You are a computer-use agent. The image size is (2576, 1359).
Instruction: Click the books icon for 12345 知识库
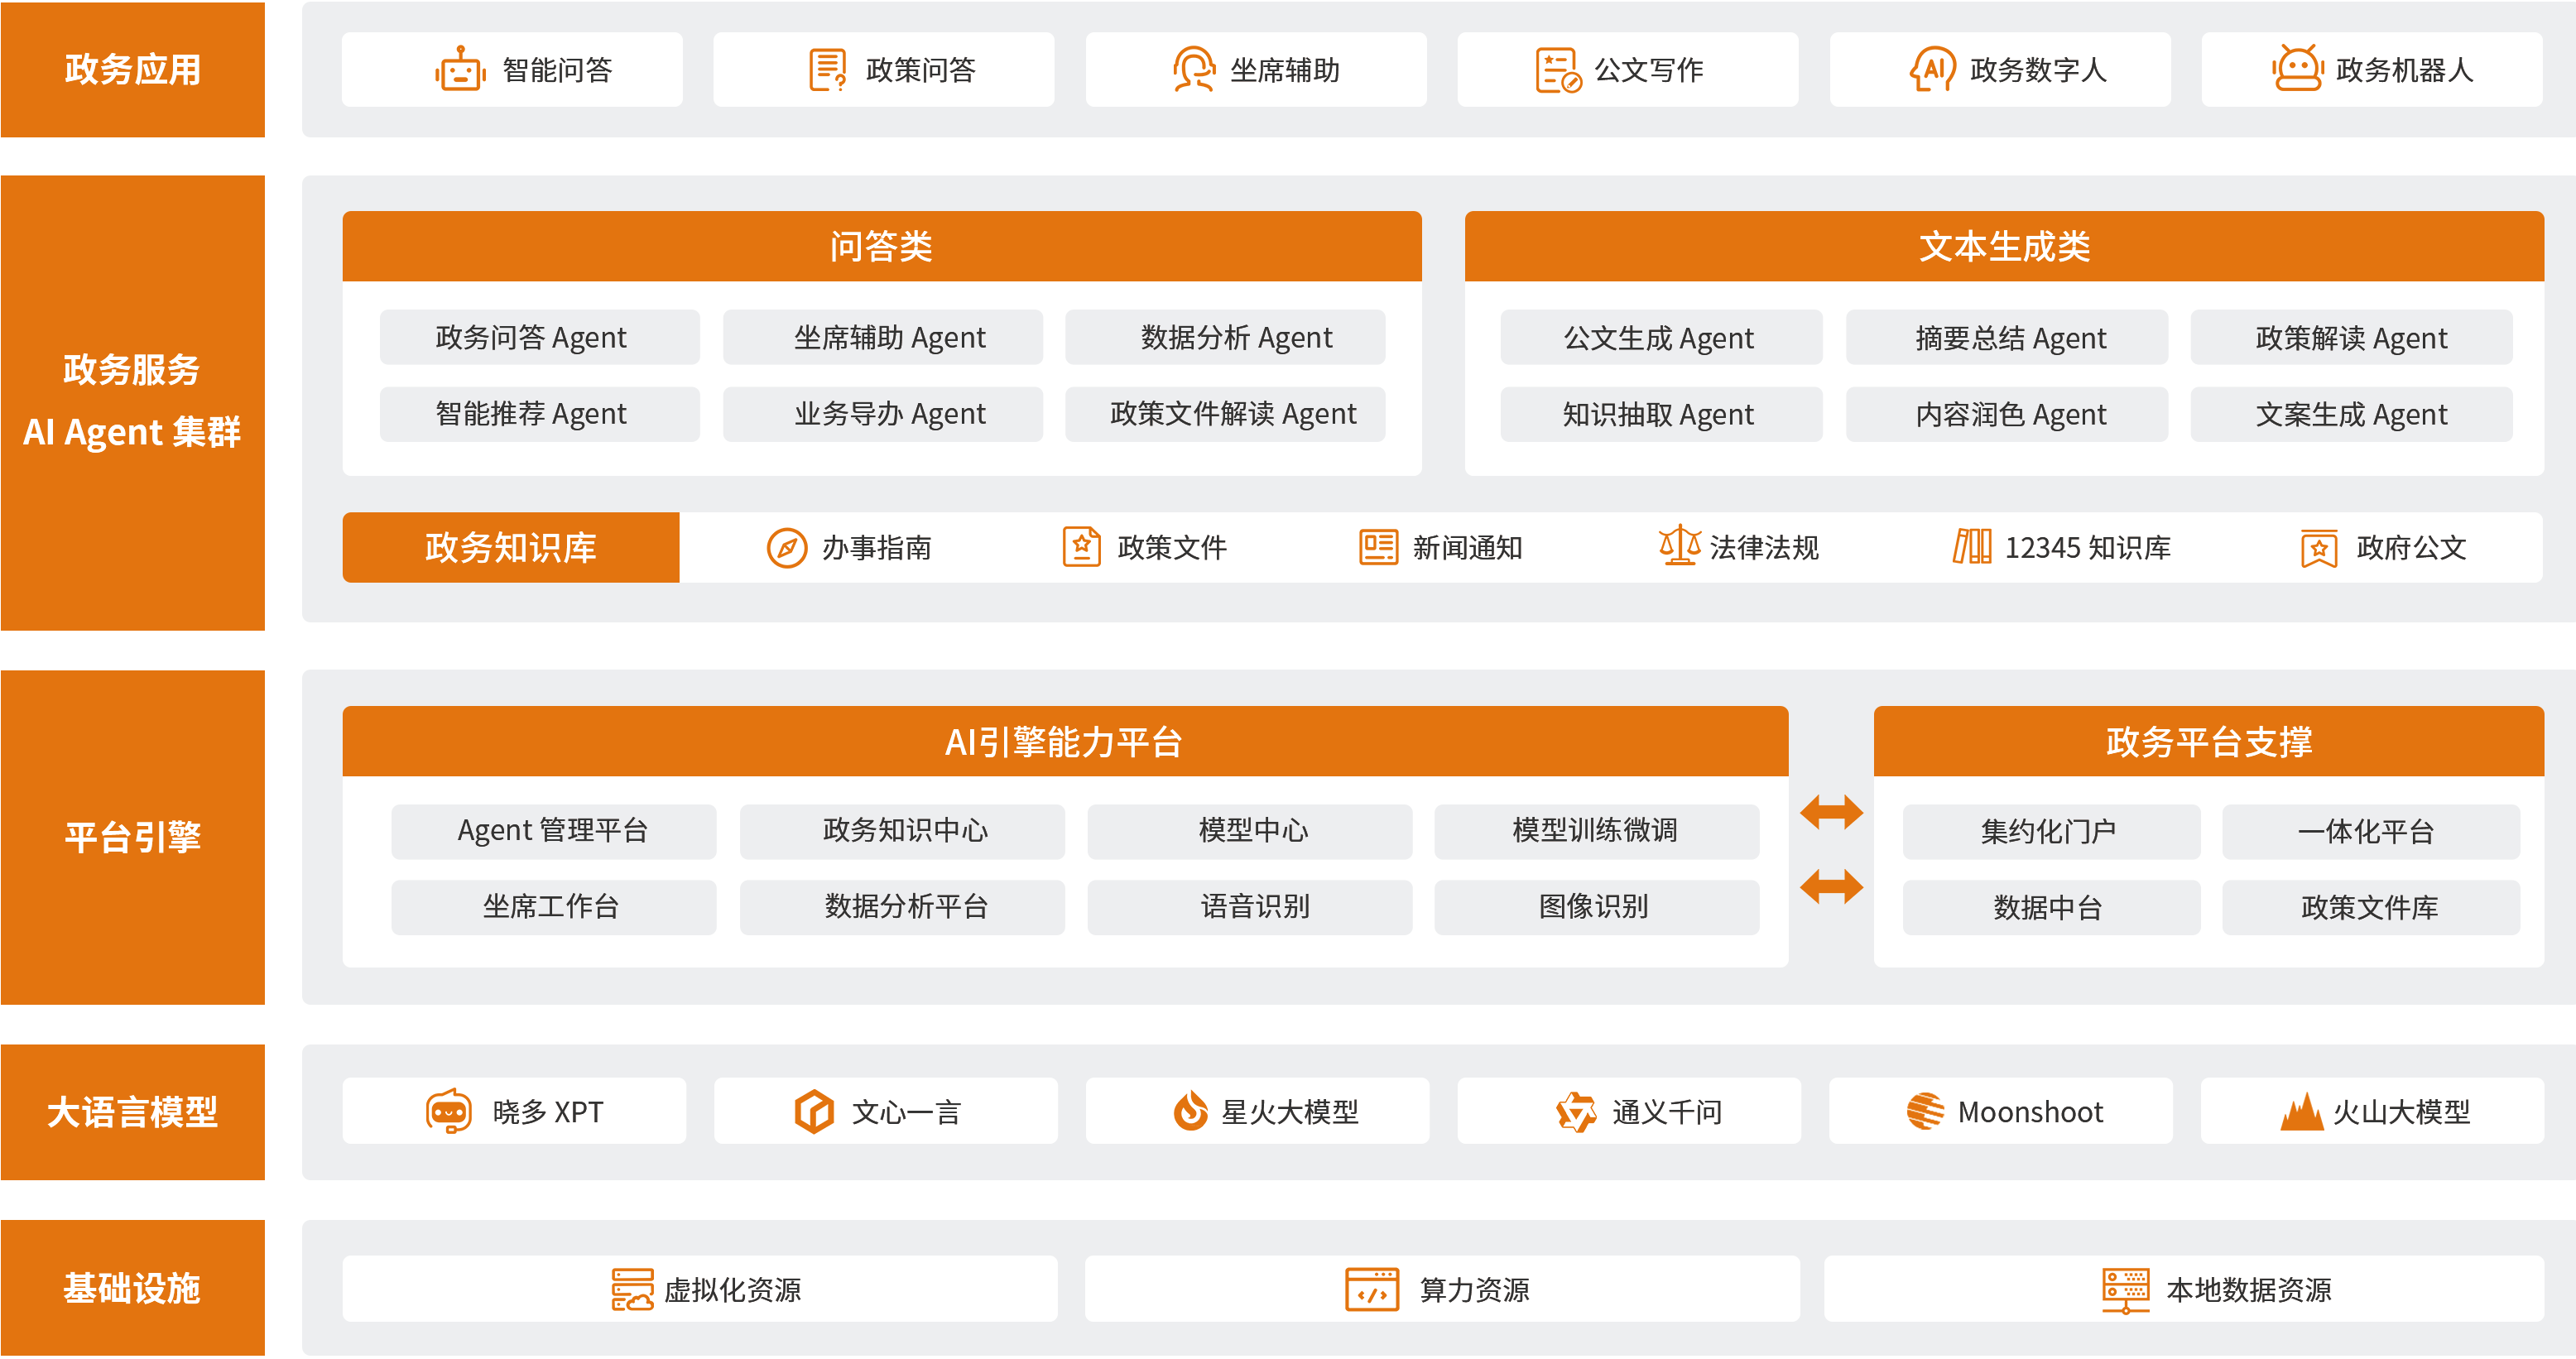(1972, 547)
